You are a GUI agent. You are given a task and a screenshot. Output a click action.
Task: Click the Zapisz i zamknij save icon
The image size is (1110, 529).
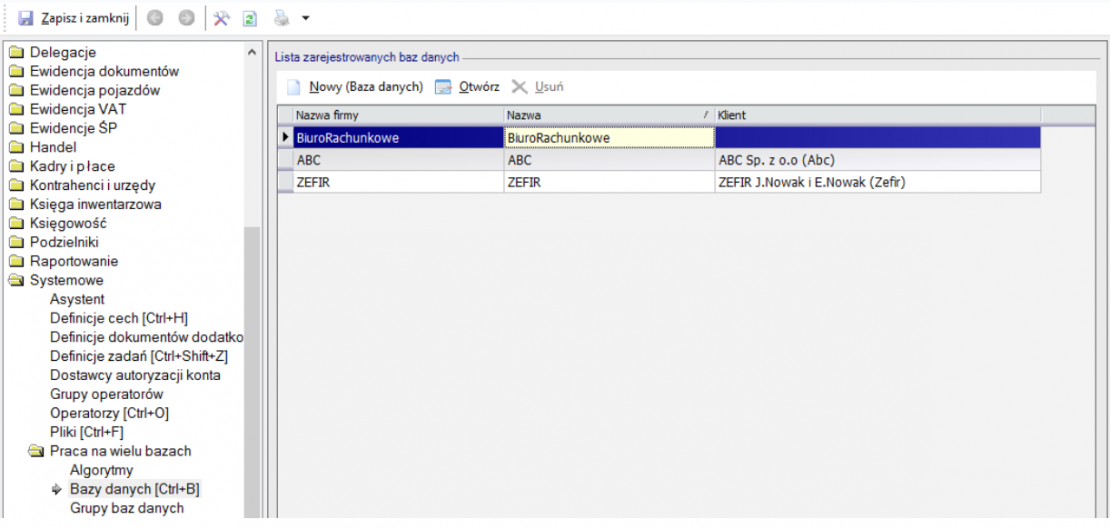click(26, 18)
